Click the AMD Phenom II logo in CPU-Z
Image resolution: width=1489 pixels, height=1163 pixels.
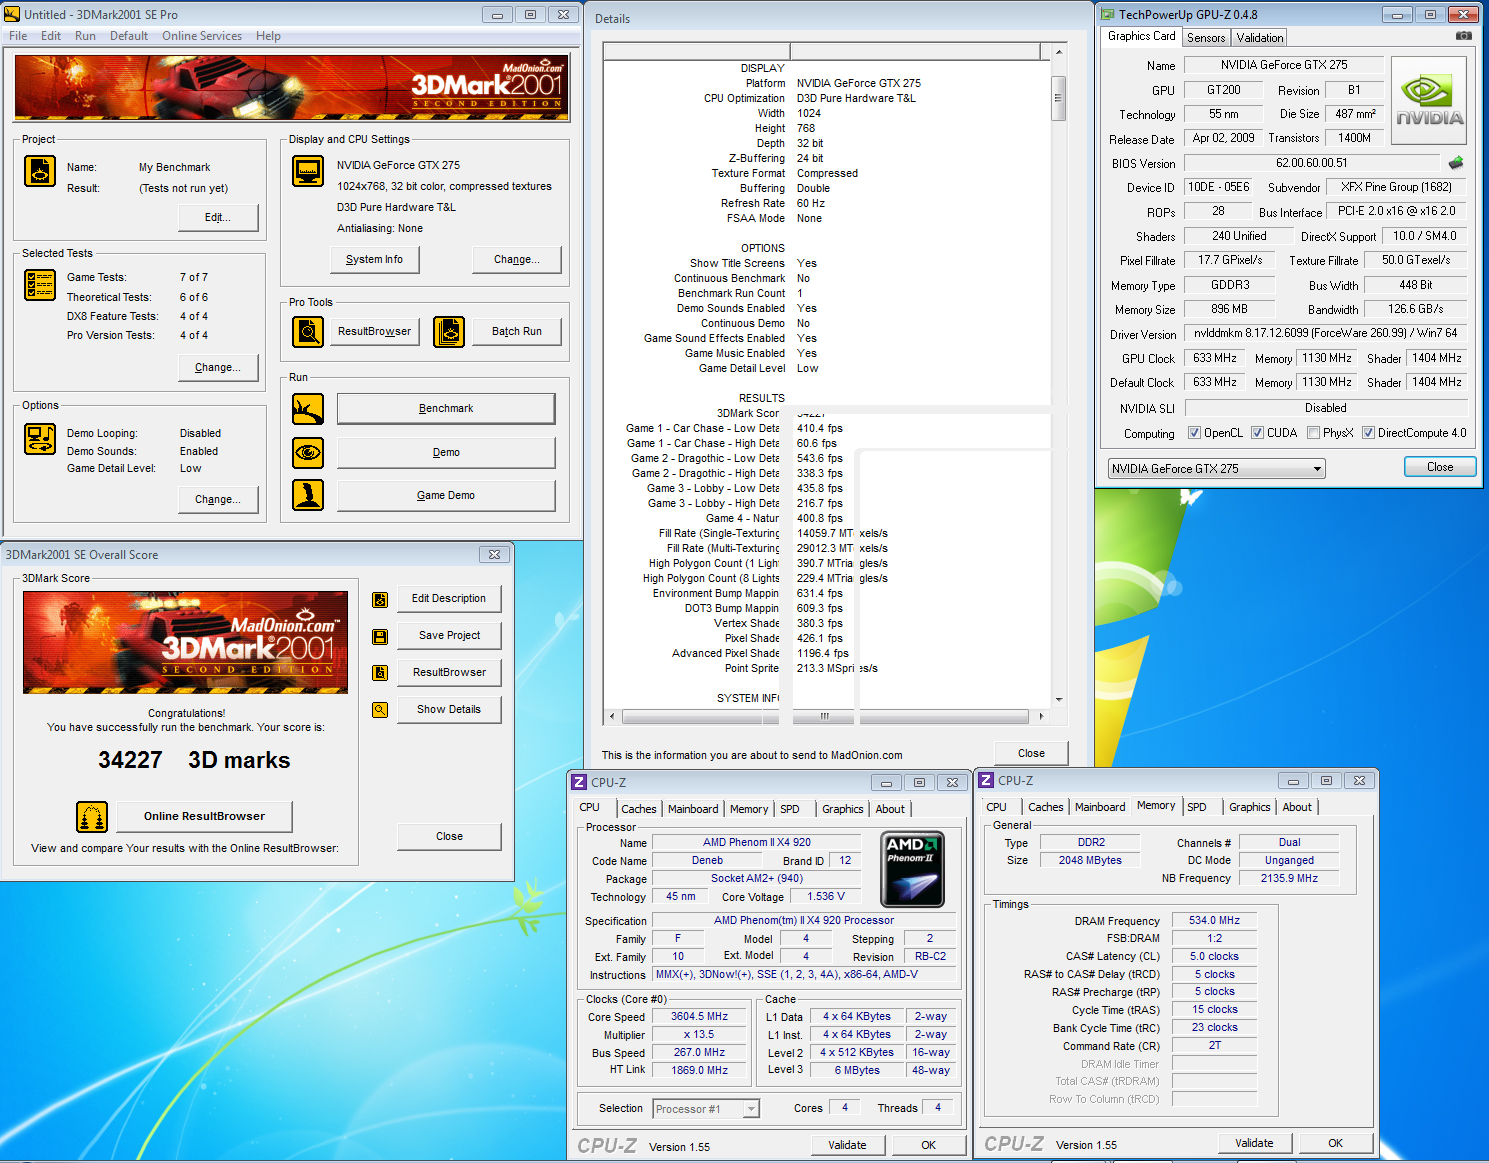click(x=913, y=870)
